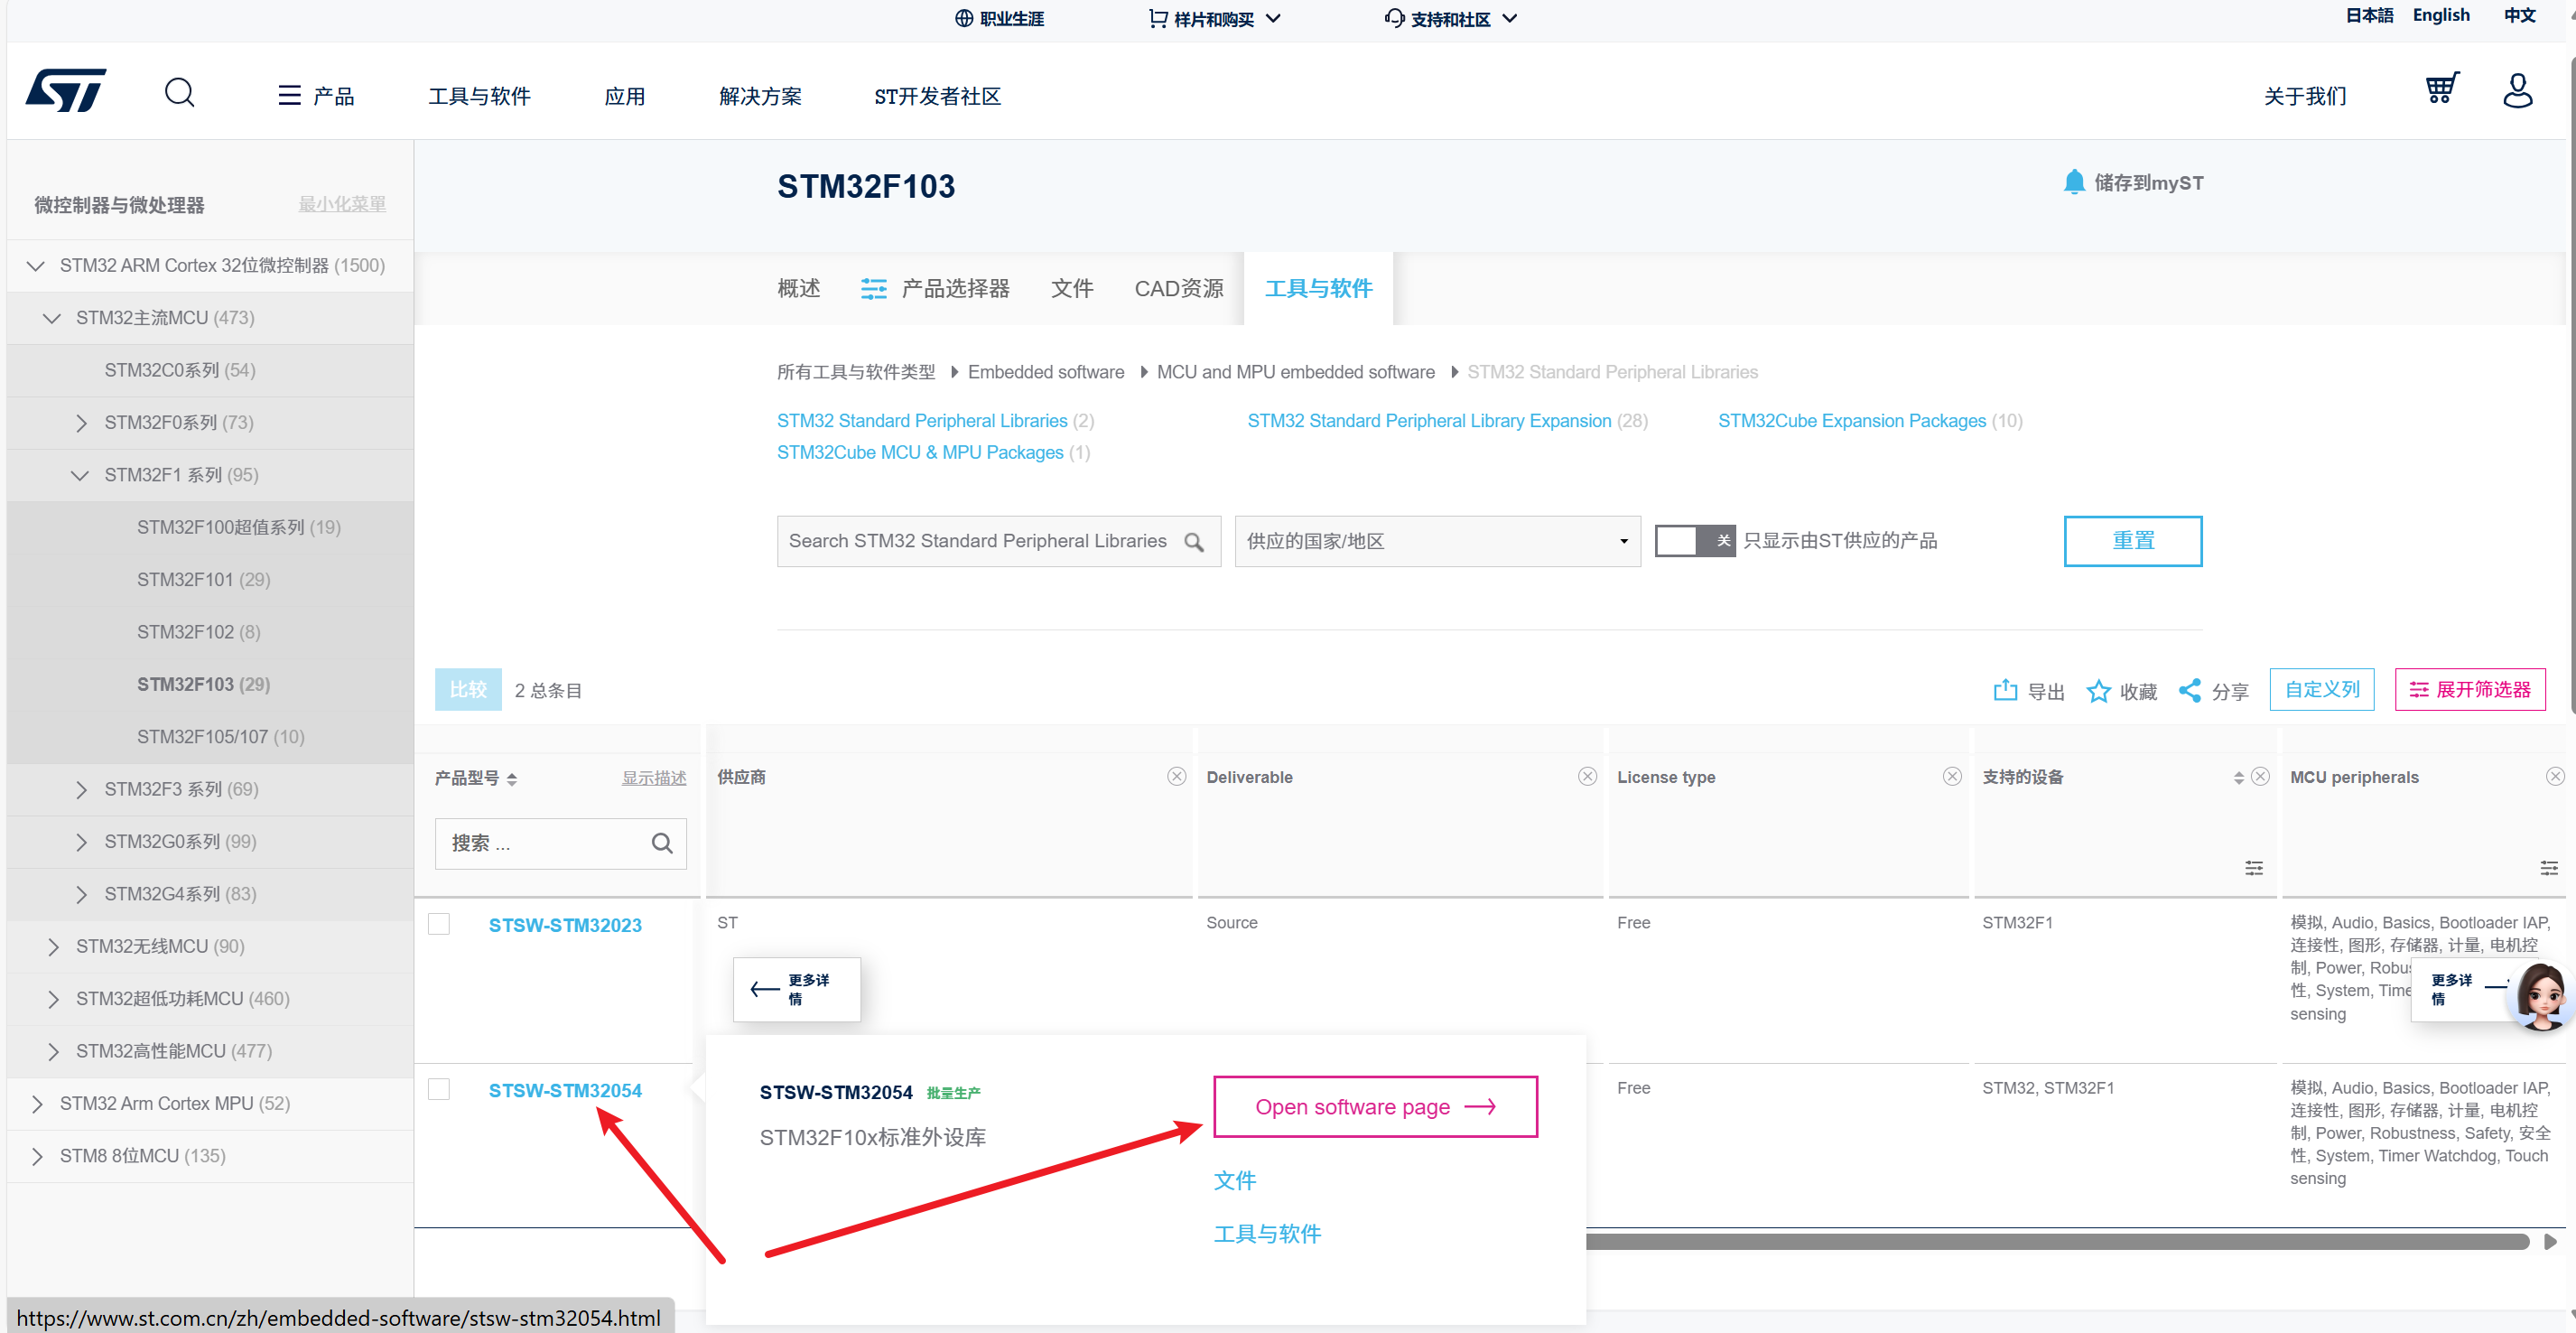The width and height of the screenshot is (2576, 1333).
Task: Open the STSW-STM32023 product link
Action: (564, 925)
